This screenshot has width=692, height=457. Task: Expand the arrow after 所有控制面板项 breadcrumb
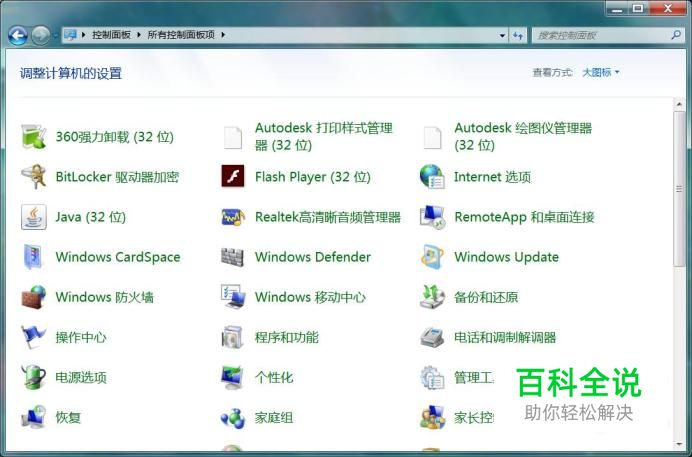point(223,35)
